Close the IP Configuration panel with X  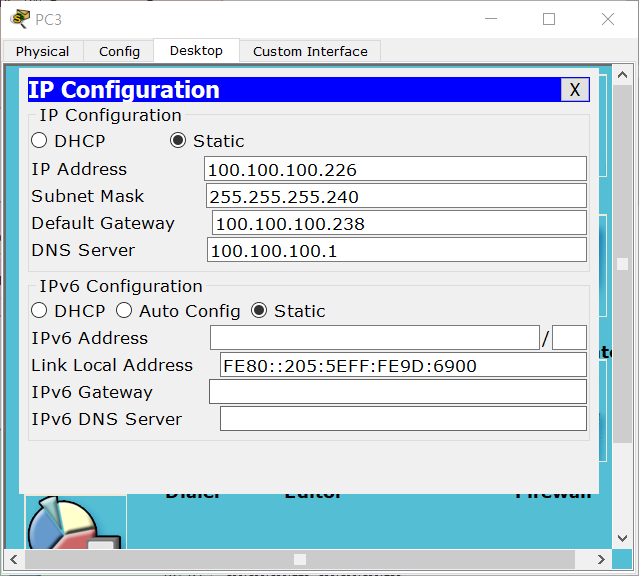(575, 89)
